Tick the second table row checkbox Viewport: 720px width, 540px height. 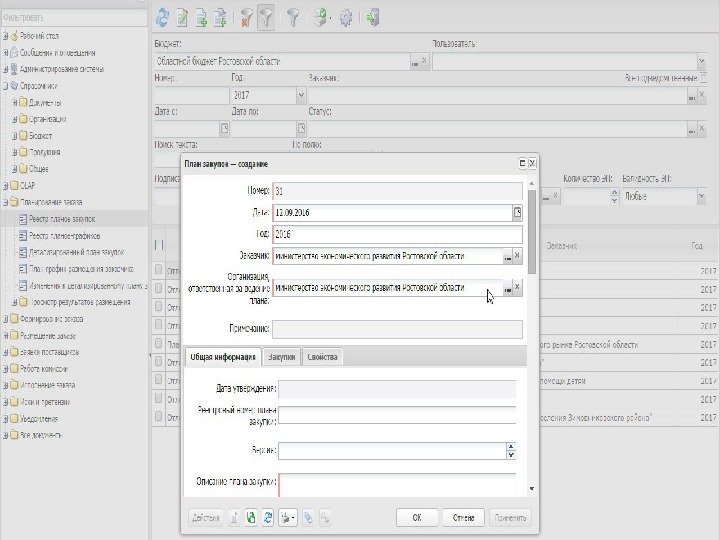158,288
